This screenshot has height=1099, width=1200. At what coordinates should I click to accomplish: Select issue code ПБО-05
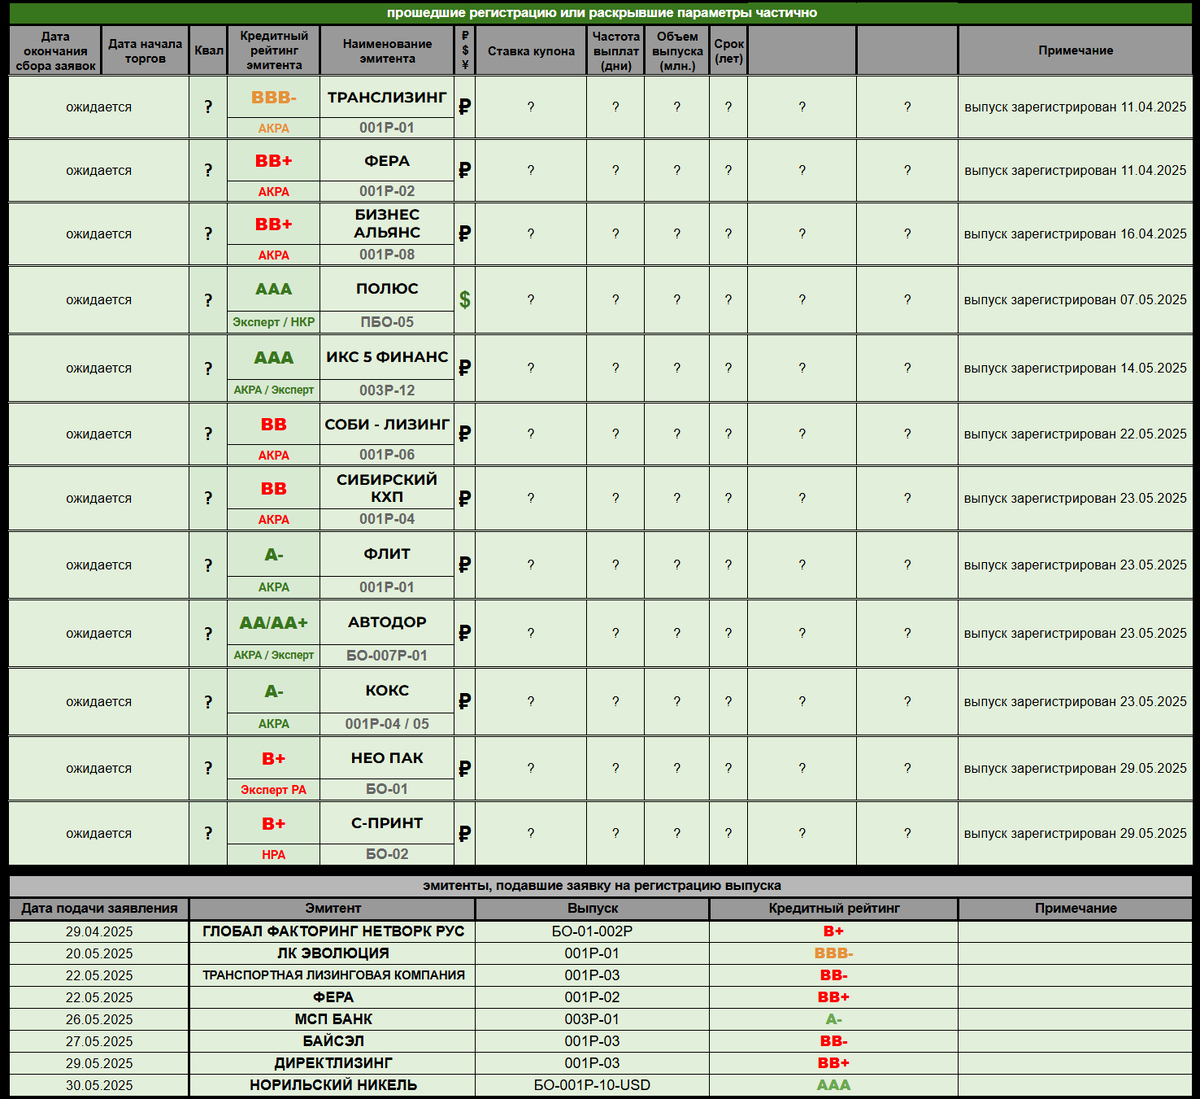(x=387, y=322)
